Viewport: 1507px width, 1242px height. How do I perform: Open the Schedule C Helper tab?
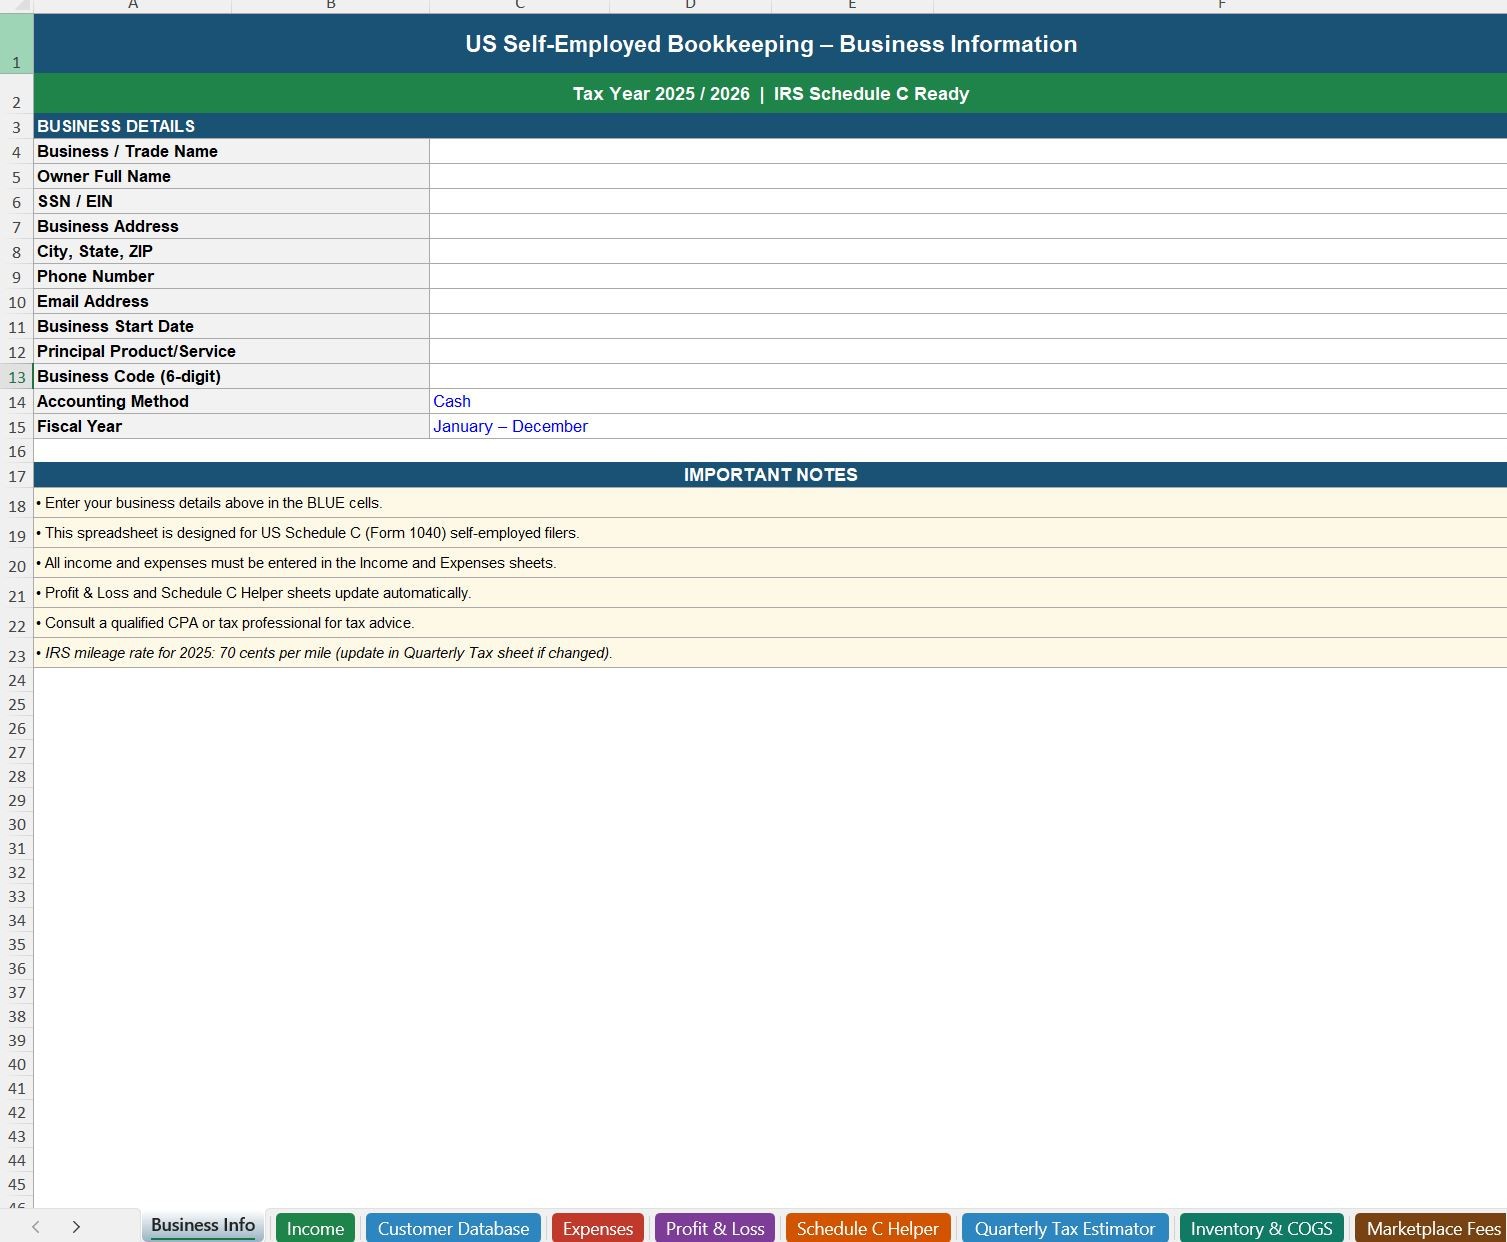[868, 1228]
